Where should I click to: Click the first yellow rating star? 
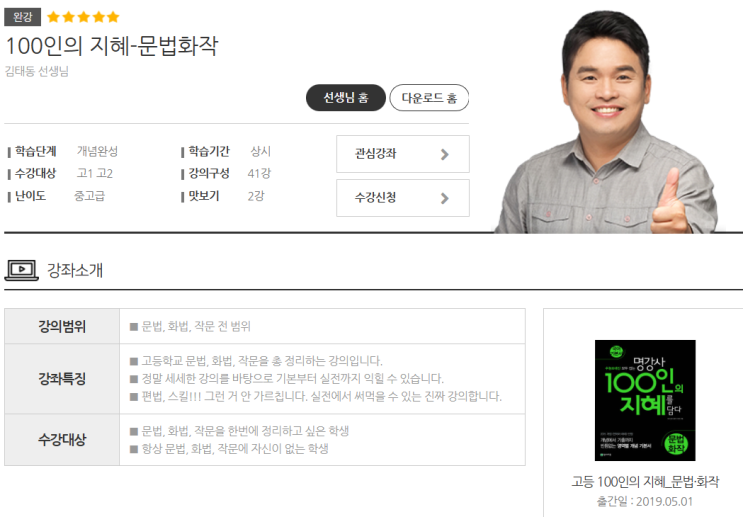(54, 17)
